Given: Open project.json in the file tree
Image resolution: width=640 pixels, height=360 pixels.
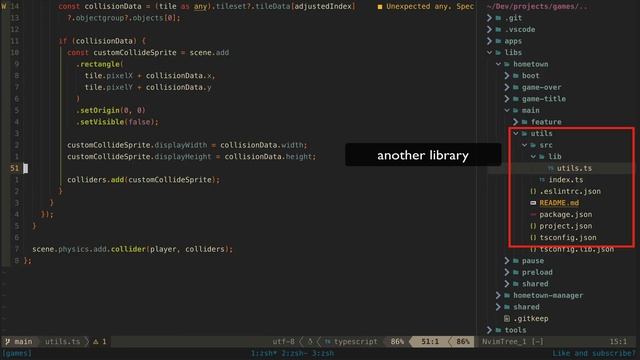Looking at the screenshot, I should [x=566, y=226].
